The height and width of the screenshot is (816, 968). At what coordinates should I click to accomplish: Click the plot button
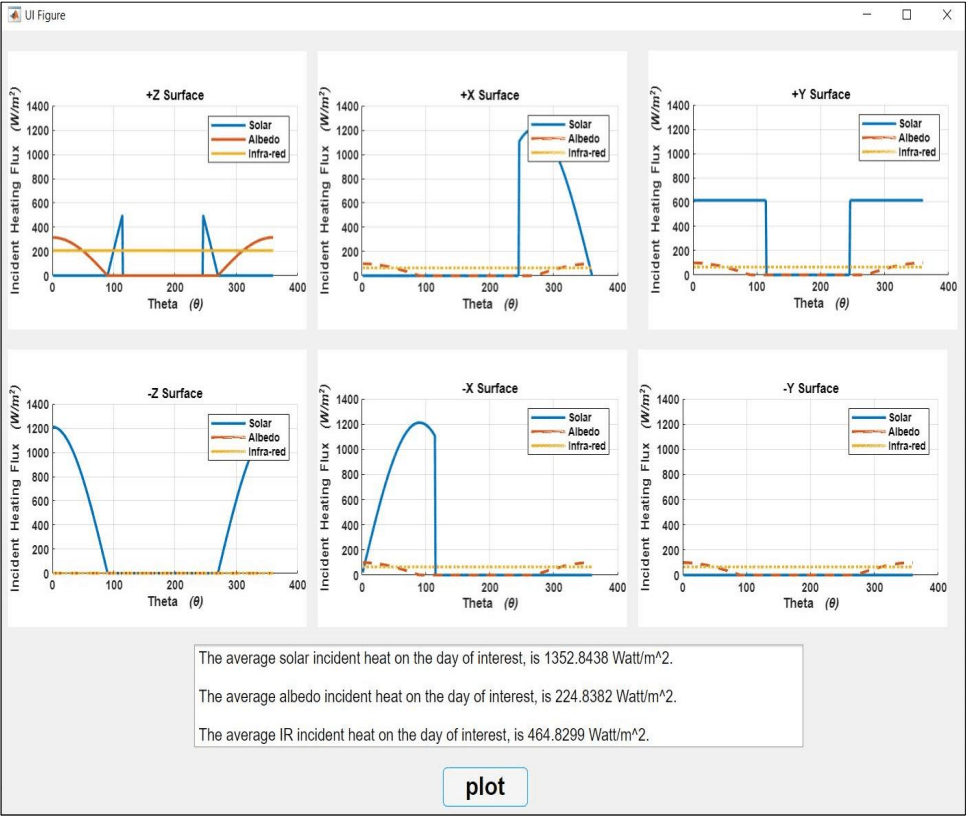click(485, 787)
